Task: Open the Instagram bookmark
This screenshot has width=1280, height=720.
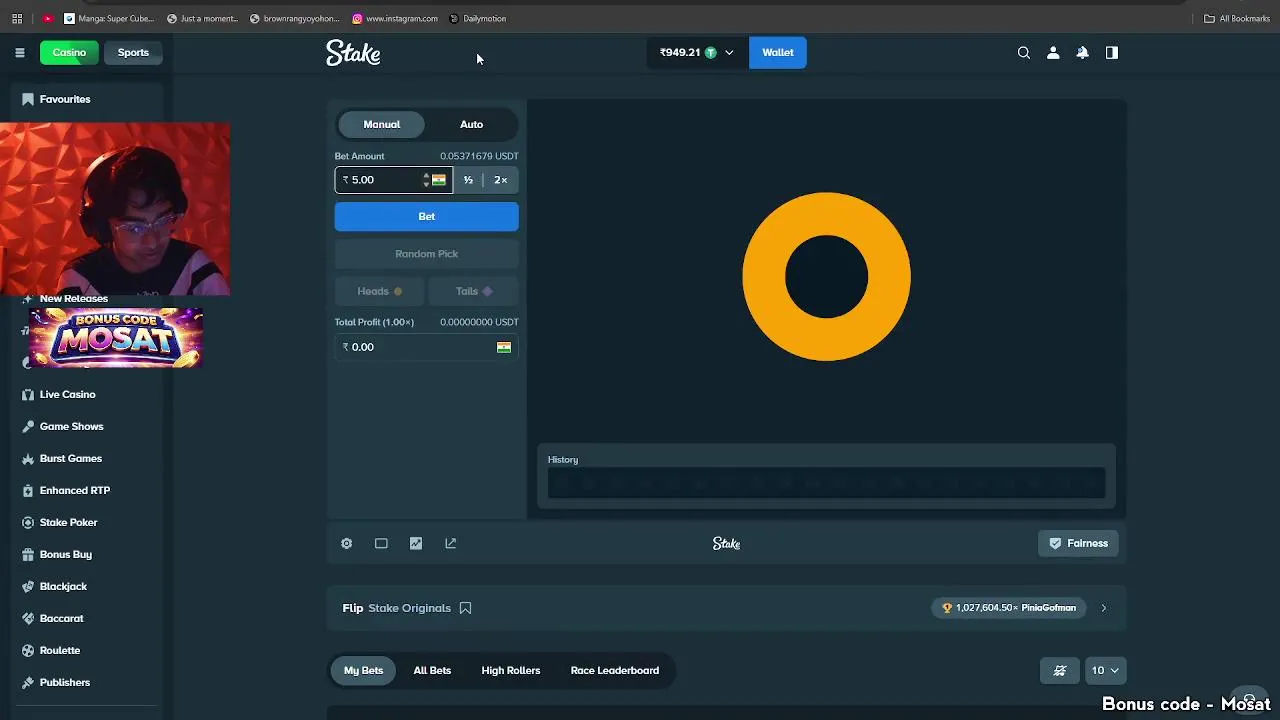Action: tap(395, 18)
